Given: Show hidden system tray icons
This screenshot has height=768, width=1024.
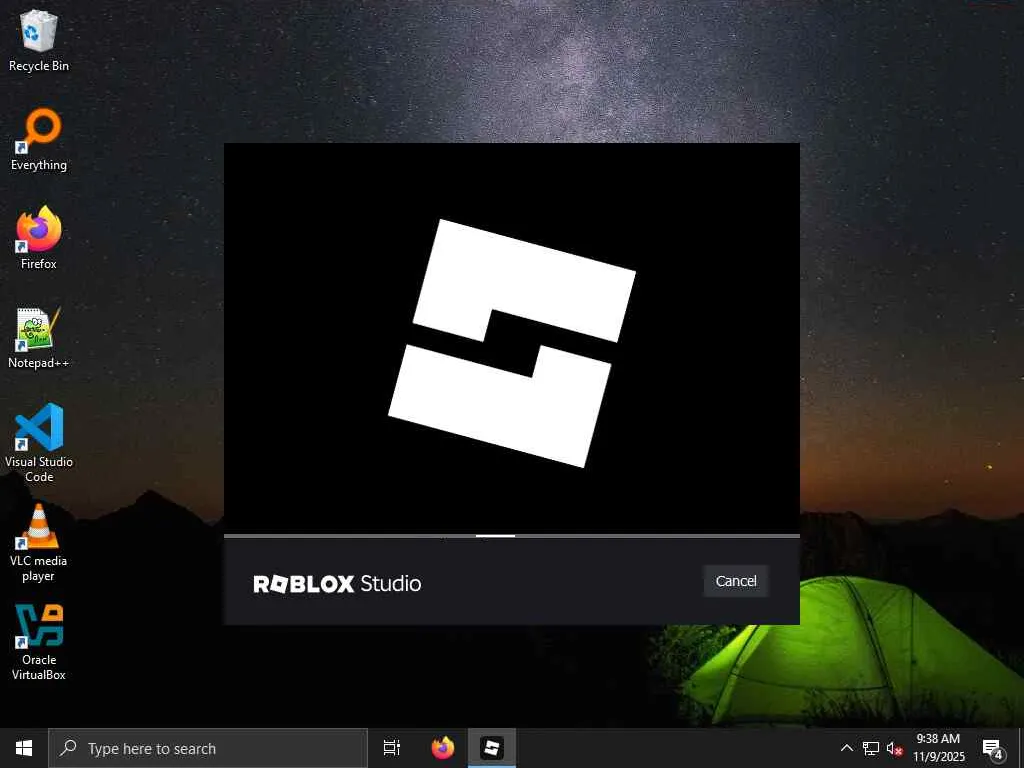Looking at the screenshot, I should (846, 748).
